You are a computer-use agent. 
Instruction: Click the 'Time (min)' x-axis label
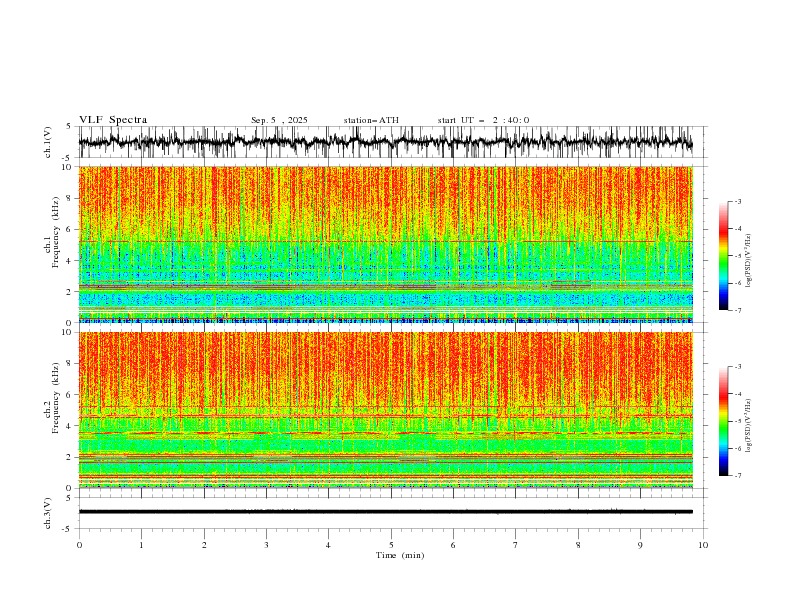click(x=400, y=555)
